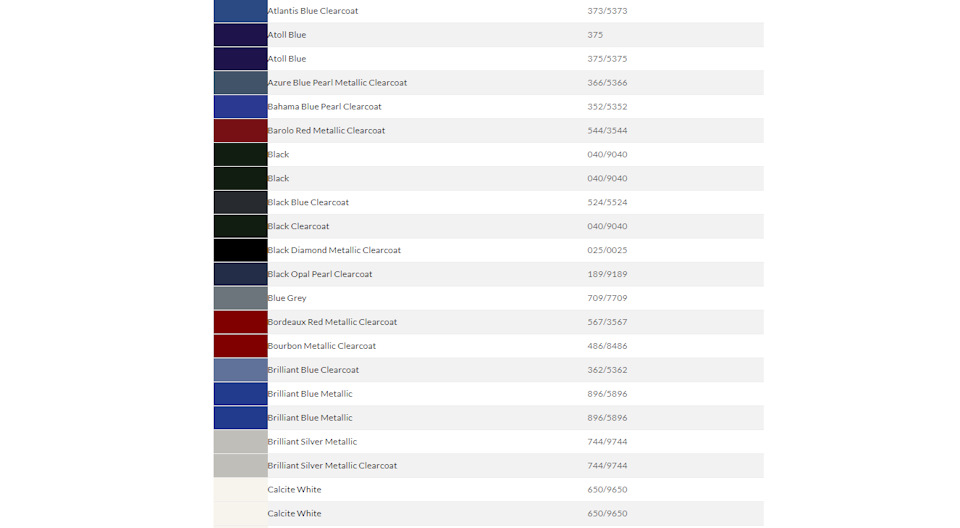Click paint code 709/7709
Image resolution: width=960 pixels, height=528 pixels.
tap(607, 298)
